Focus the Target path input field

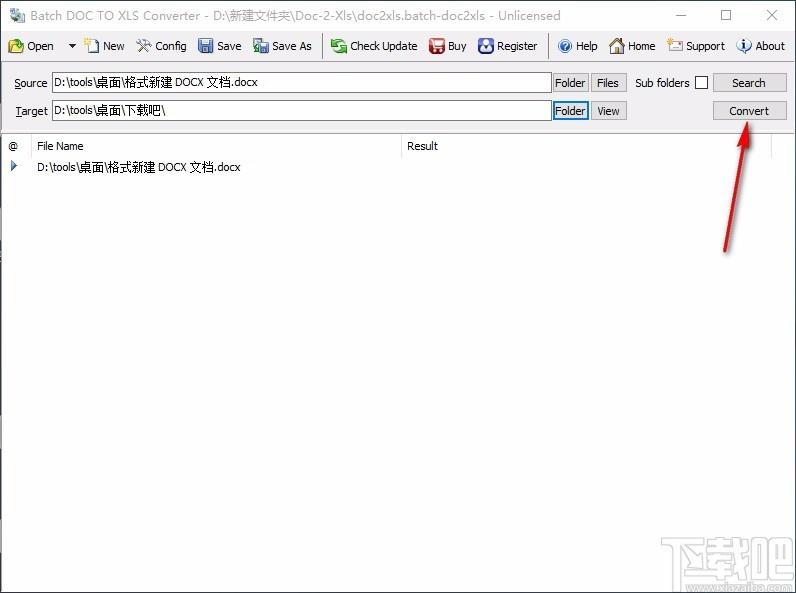[302, 111]
